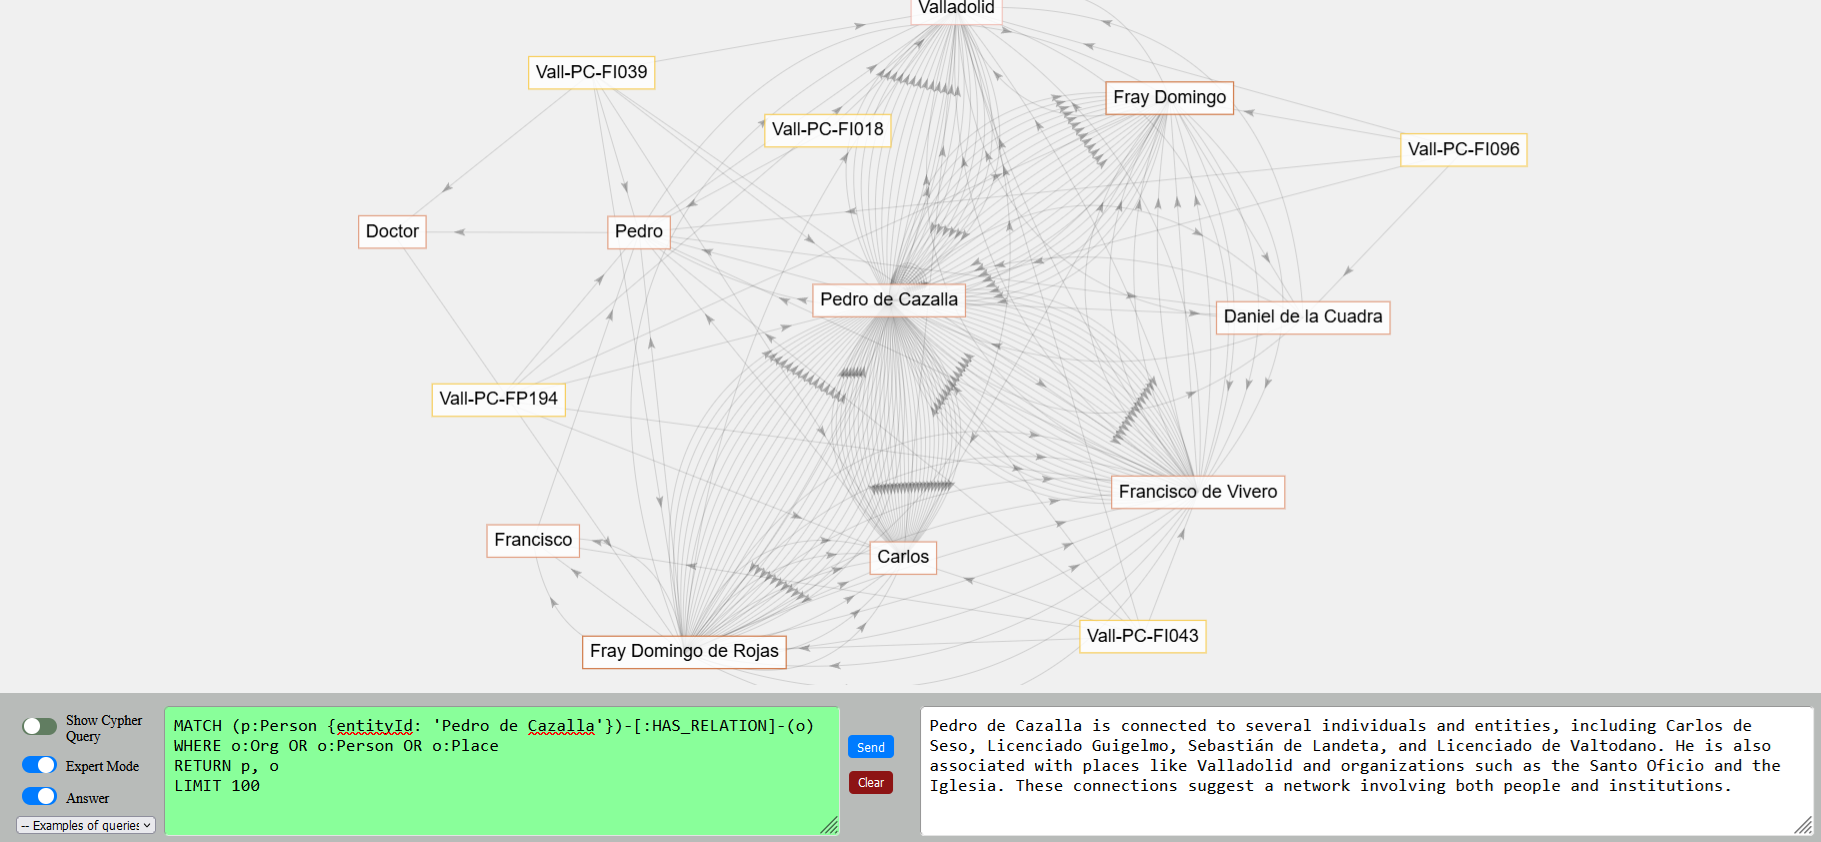The height and width of the screenshot is (842, 1821).
Task: Click the "Expert Mode" label text
Action: coord(102,766)
